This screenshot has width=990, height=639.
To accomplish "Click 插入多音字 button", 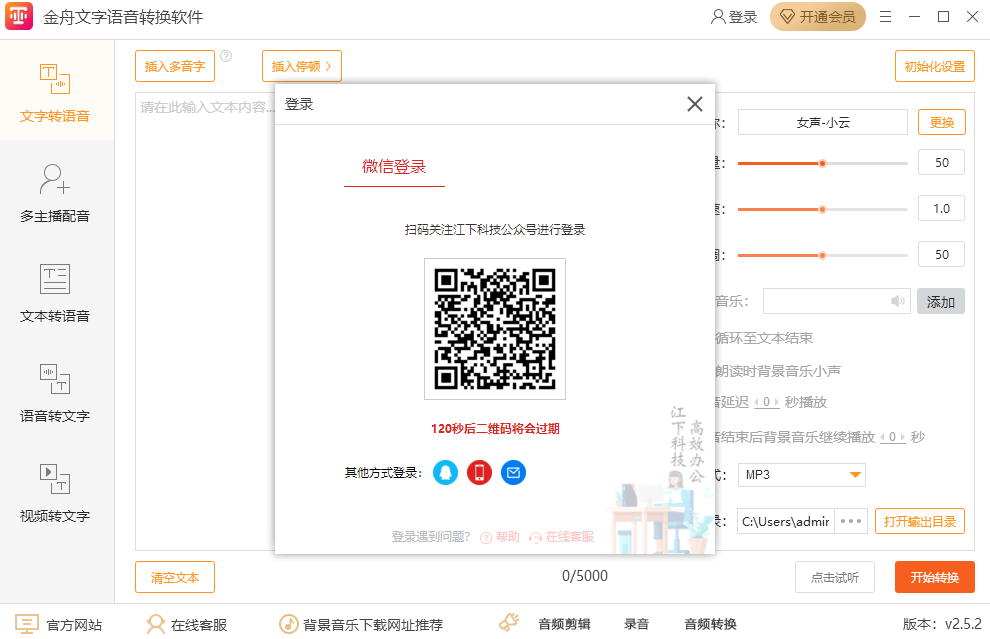I will pyautogui.click(x=175, y=66).
